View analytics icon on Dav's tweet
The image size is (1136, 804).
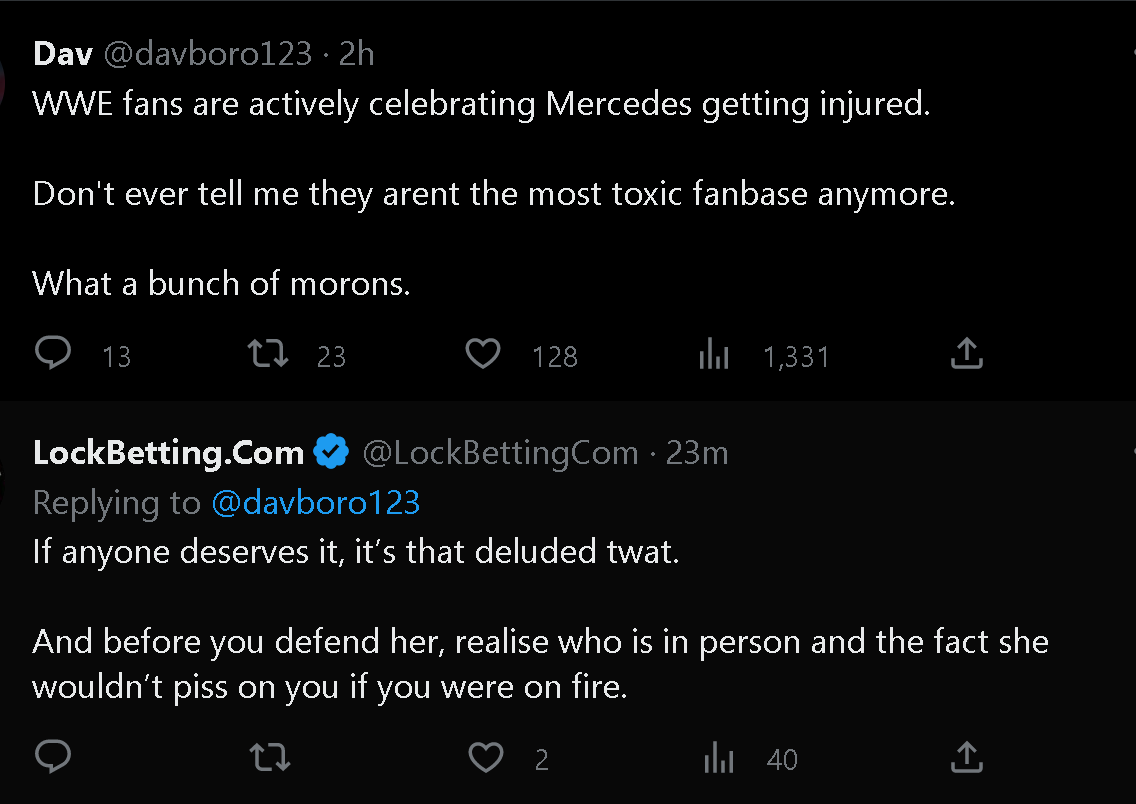pos(714,356)
